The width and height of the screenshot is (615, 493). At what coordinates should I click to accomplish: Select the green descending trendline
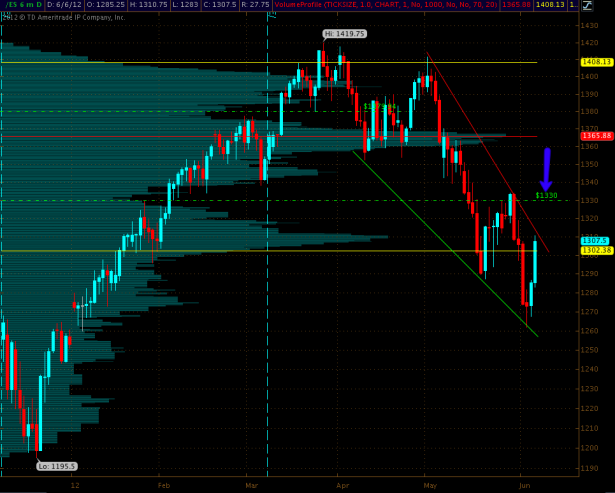(445, 244)
